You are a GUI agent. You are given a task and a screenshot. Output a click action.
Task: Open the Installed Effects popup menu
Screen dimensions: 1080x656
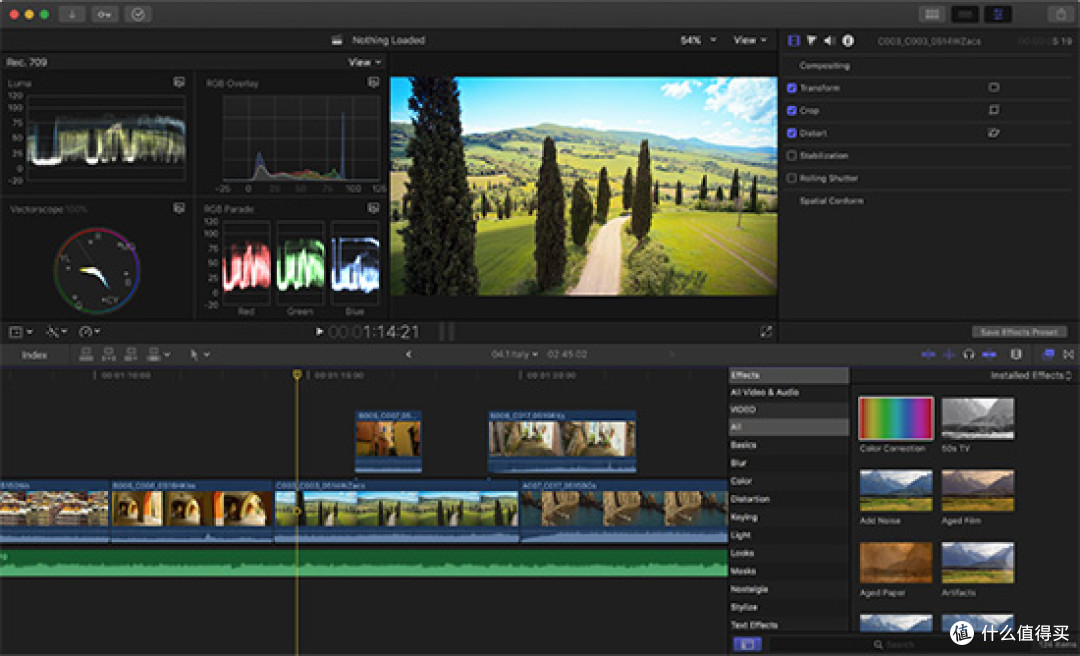pos(1031,376)
